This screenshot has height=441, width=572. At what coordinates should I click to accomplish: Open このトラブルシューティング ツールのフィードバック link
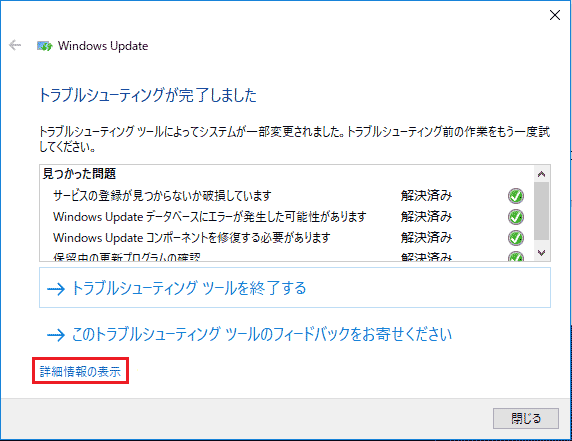(x=262, y=334)
